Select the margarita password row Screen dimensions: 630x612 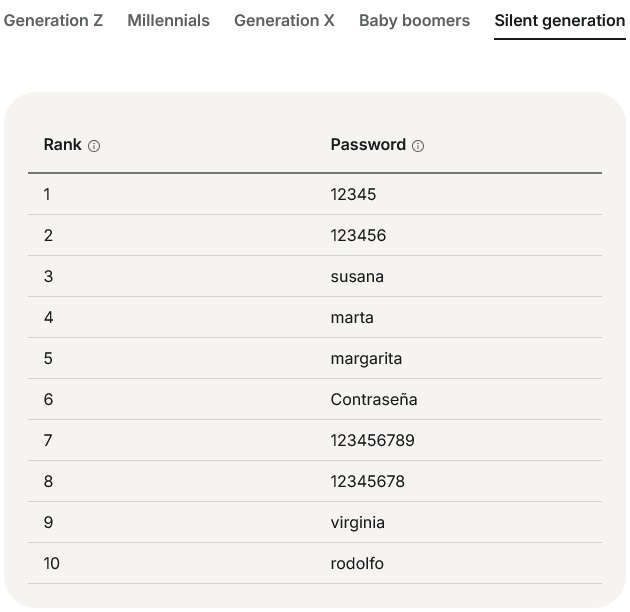pos(366,358)
